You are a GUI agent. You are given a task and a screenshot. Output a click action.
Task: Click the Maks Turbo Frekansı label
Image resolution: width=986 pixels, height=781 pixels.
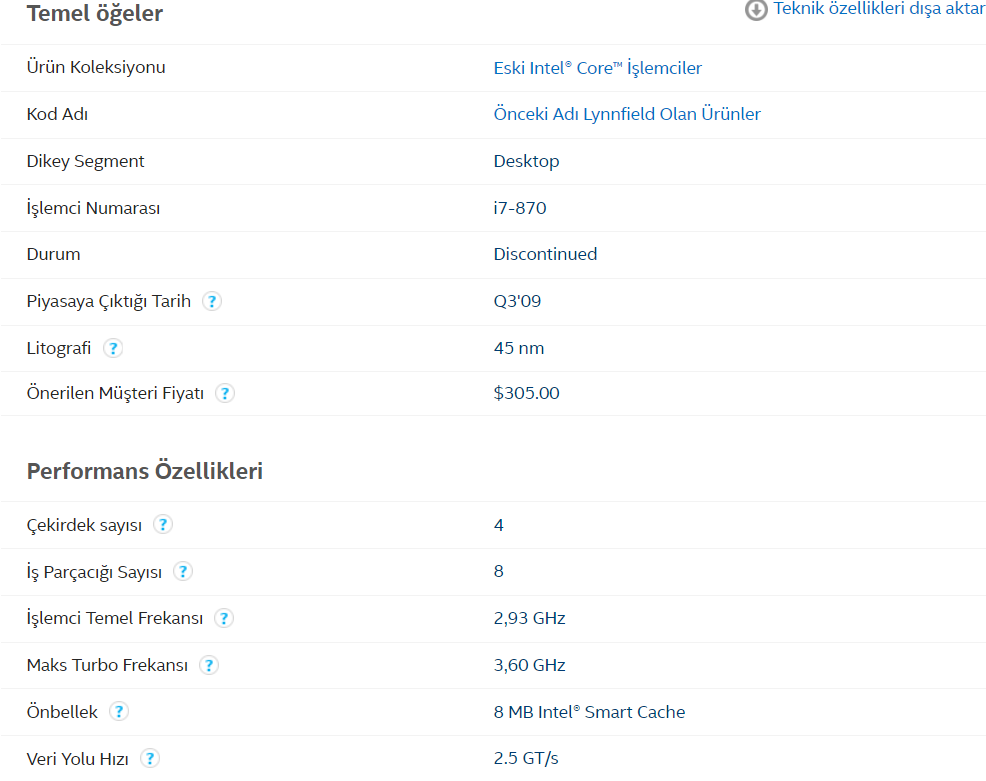point(107,665)
